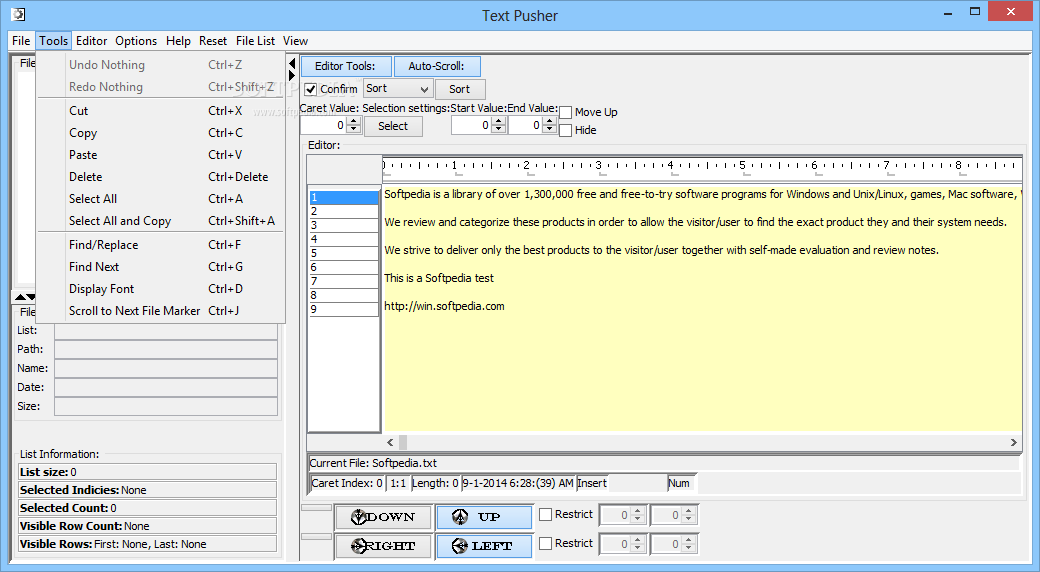Increase Start Value with up spinner
1040x572 pixels.
pos(499,121)
